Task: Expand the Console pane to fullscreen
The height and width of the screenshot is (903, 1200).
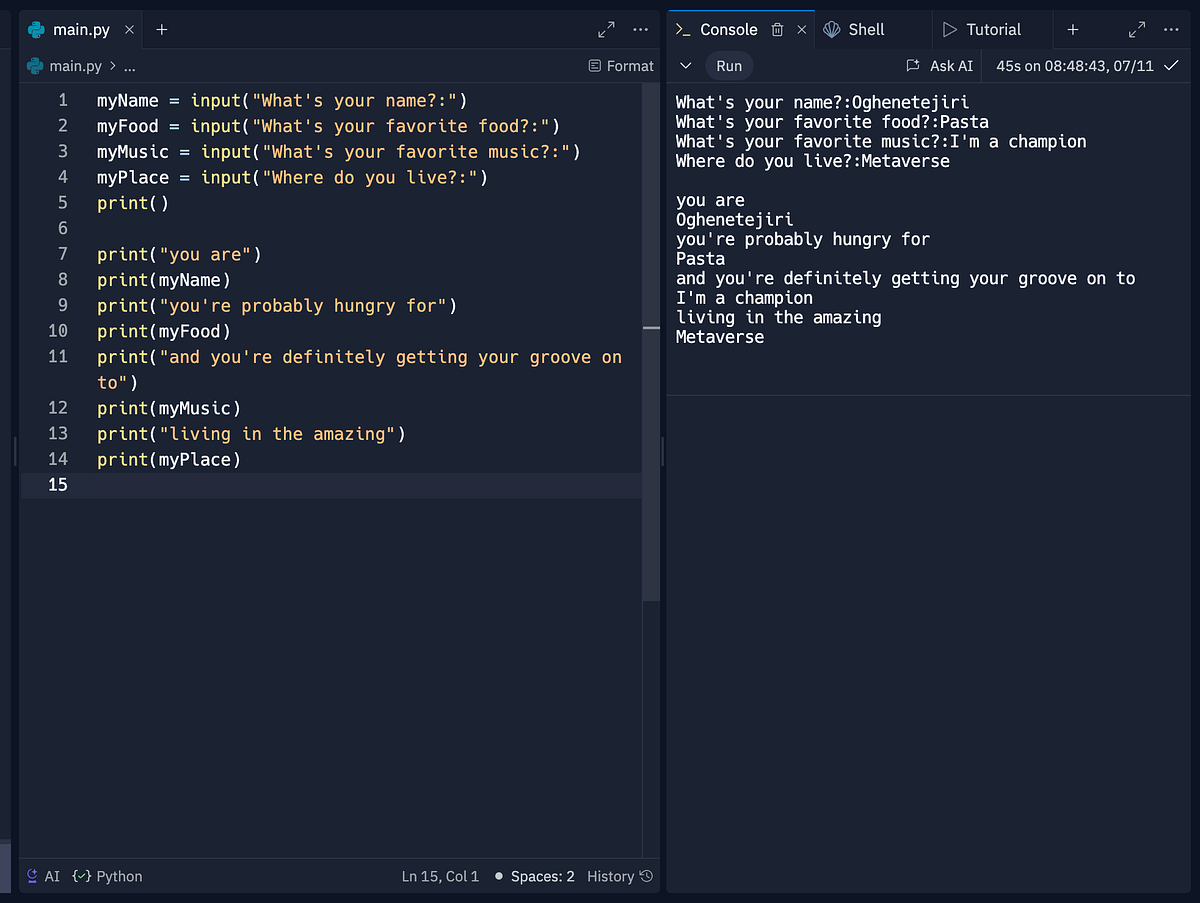Action: [x=1137, y=29]
